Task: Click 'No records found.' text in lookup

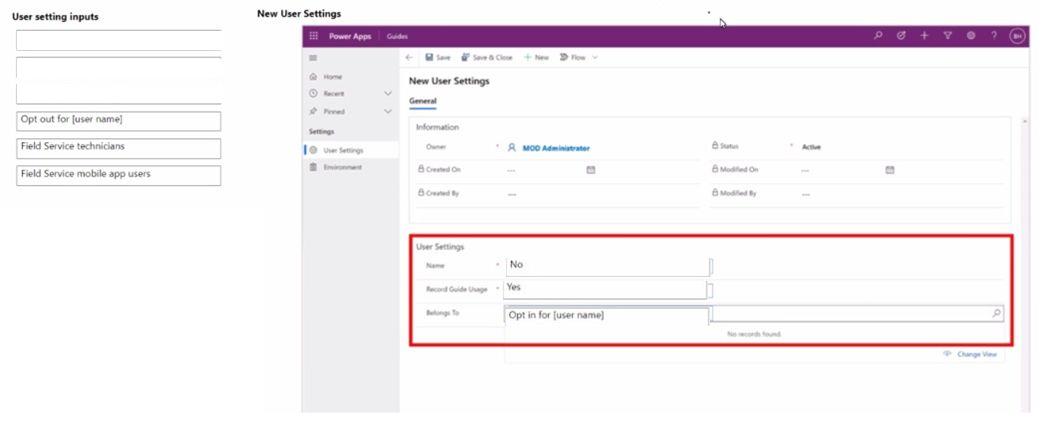Action: click(x=754, y=334)
